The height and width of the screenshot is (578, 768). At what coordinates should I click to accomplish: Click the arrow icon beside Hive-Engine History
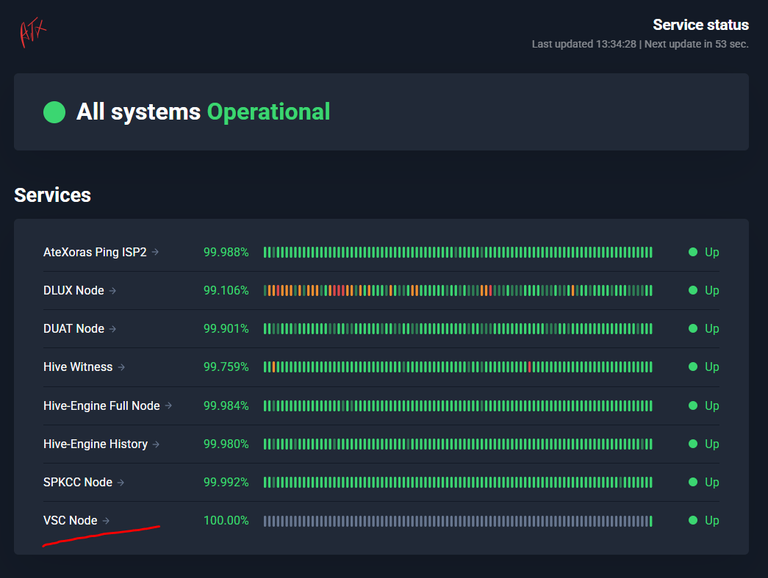tap(156, 444)
